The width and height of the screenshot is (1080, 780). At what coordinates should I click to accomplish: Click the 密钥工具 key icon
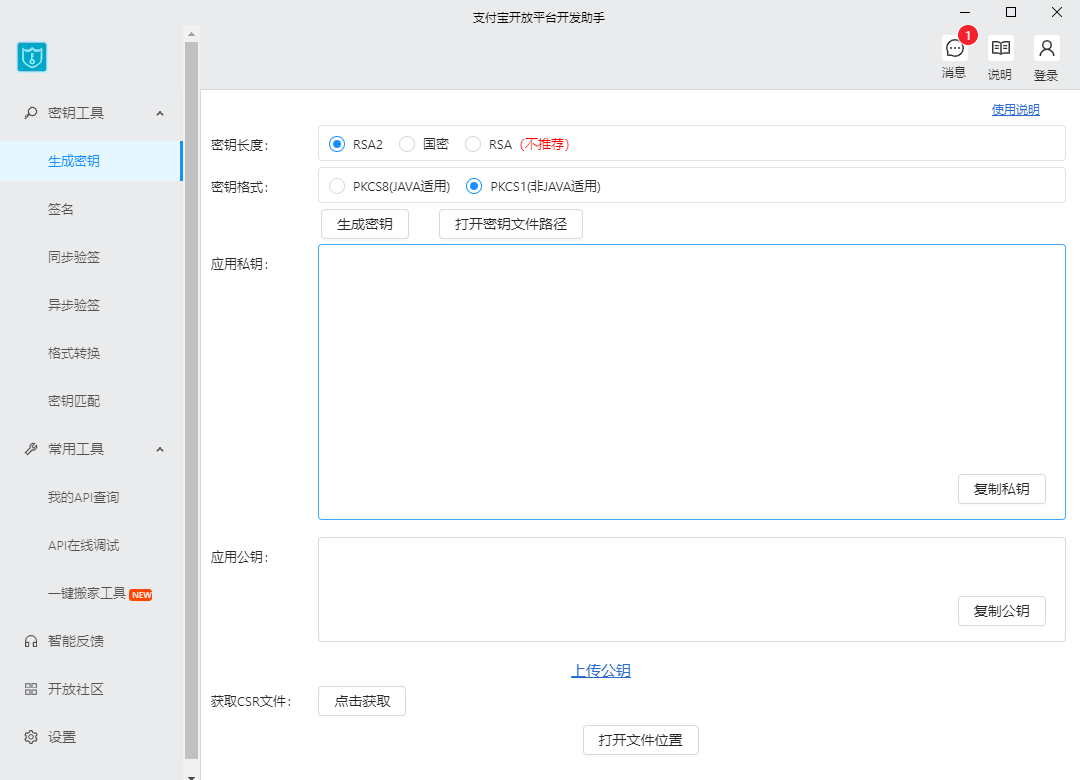[x=31, y=113]
